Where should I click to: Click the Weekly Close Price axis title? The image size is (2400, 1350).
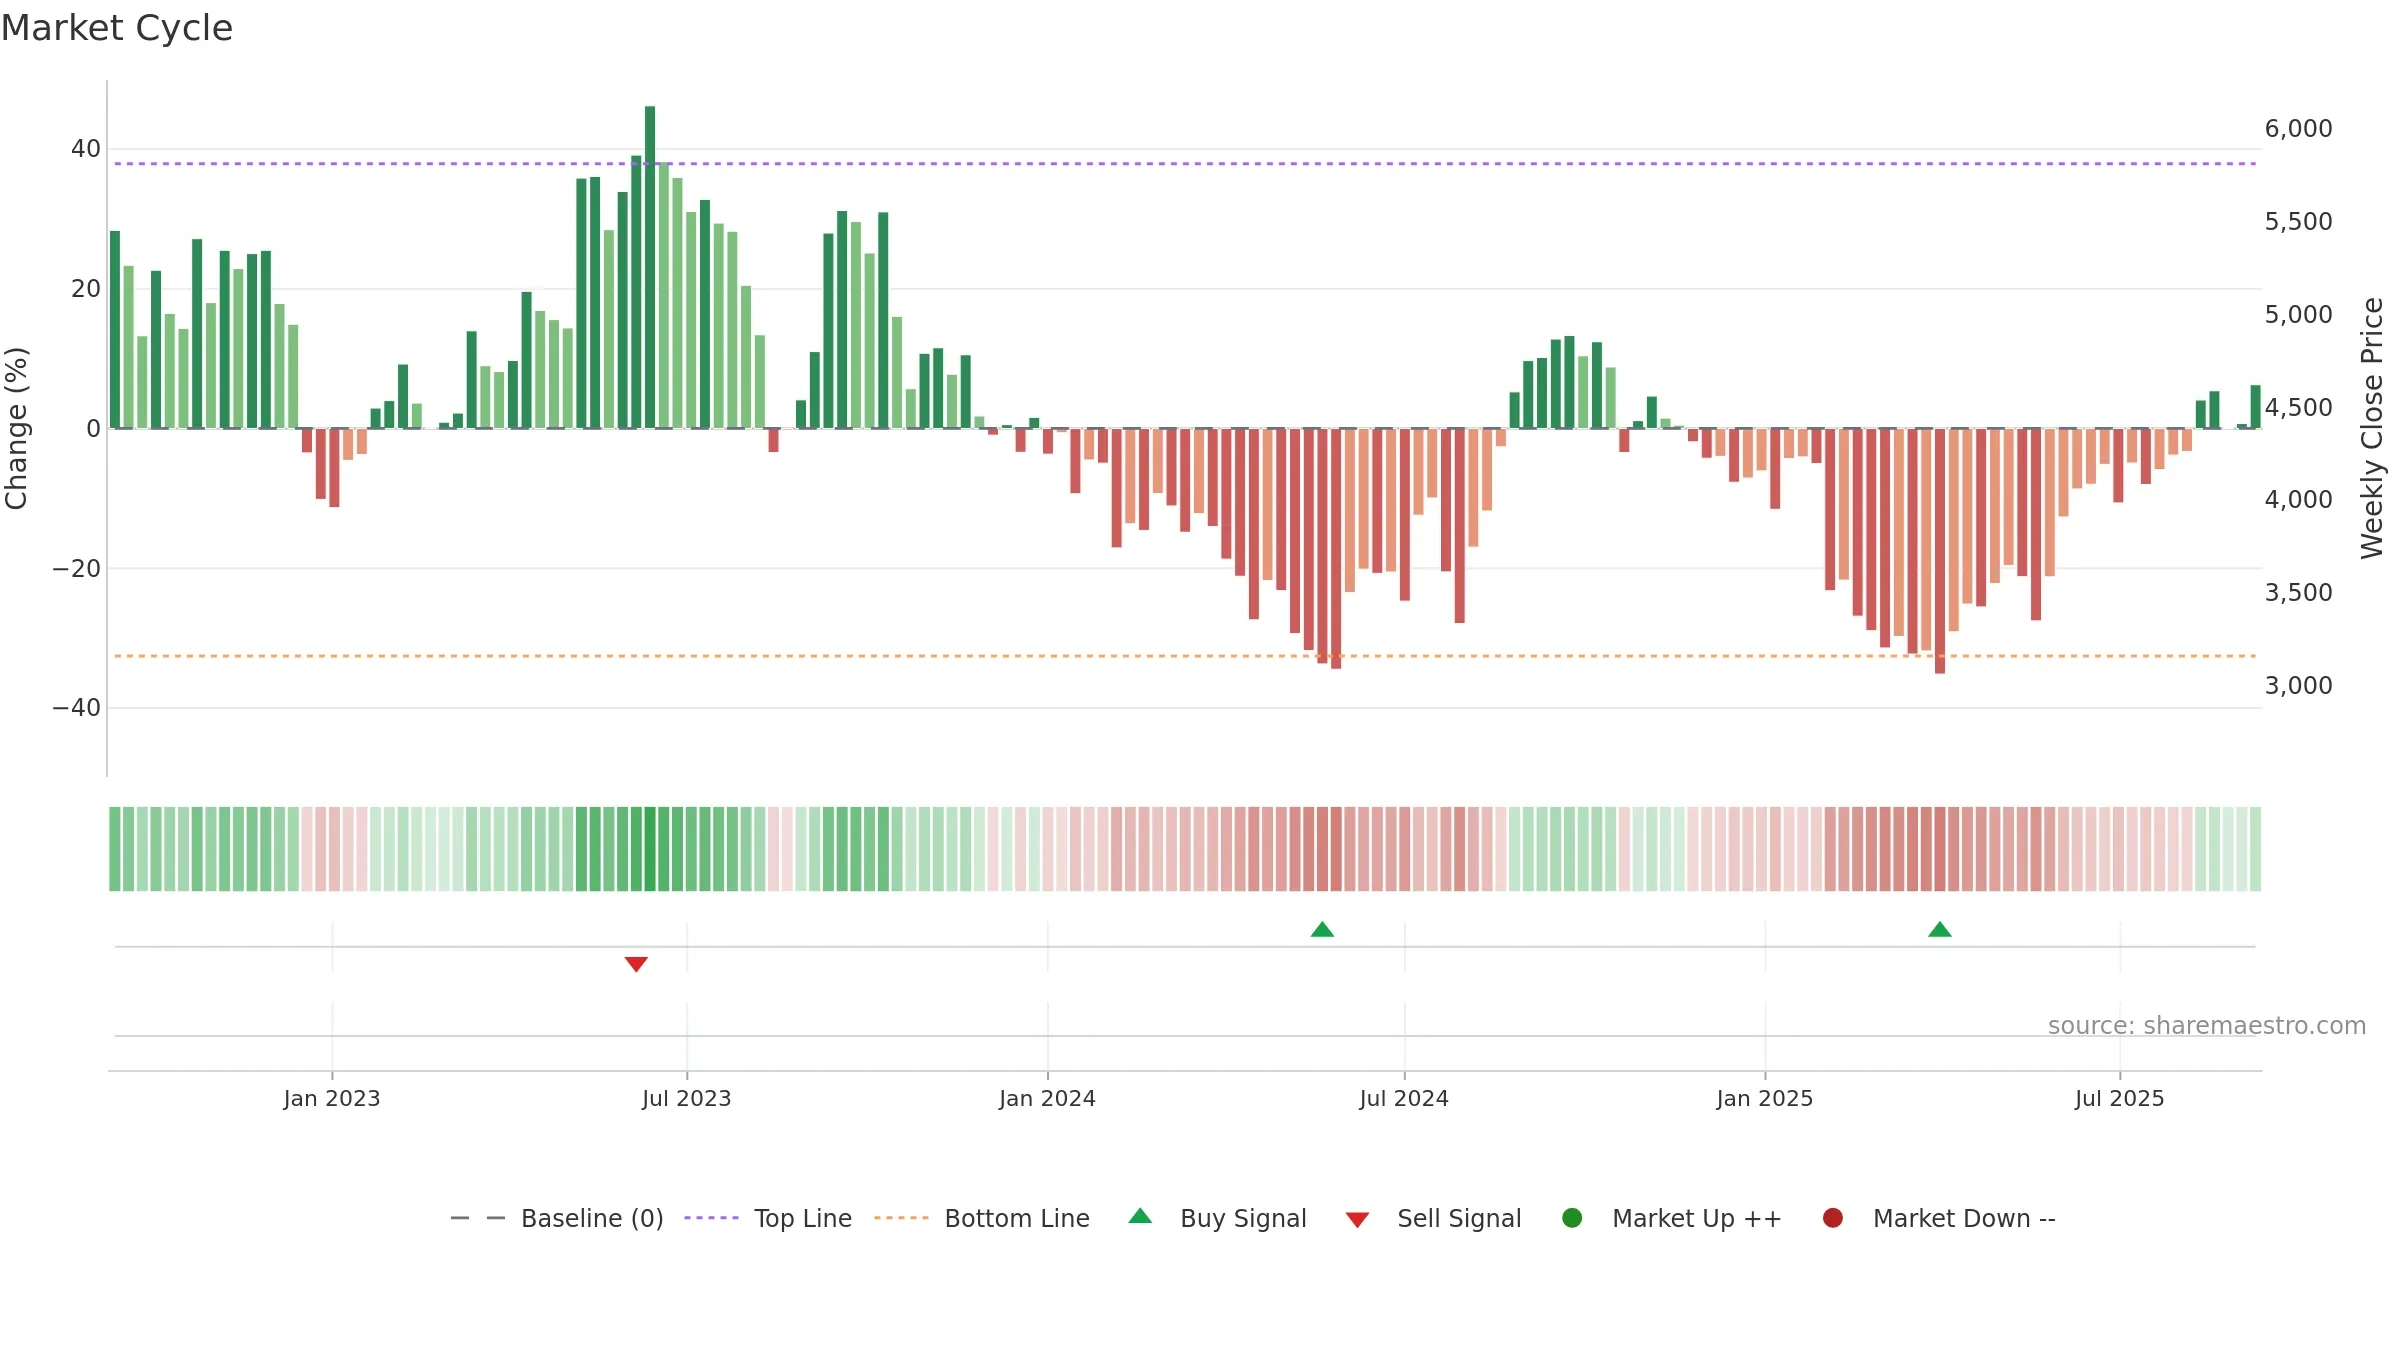point(2372,428)
